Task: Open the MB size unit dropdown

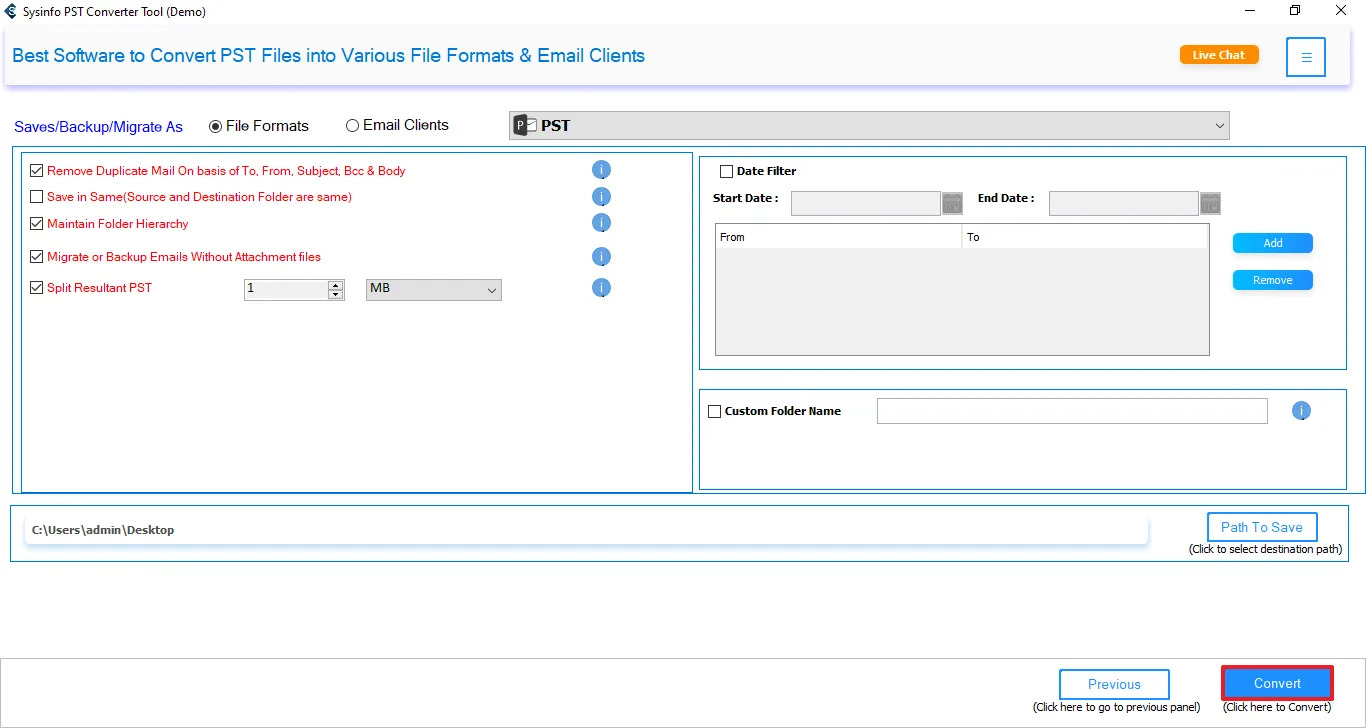Action: pyautogui.click(x=491, y=289)
